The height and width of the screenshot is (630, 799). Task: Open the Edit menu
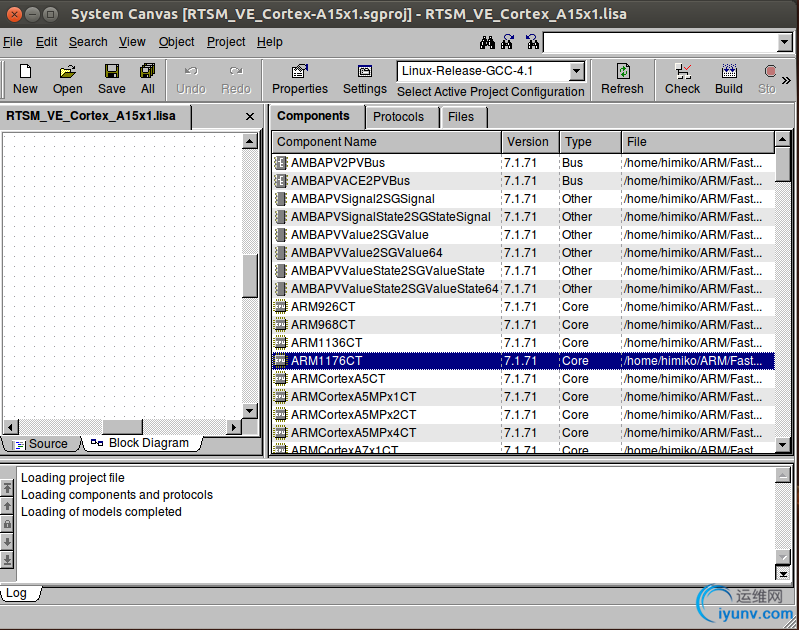[x=46, y=42]
